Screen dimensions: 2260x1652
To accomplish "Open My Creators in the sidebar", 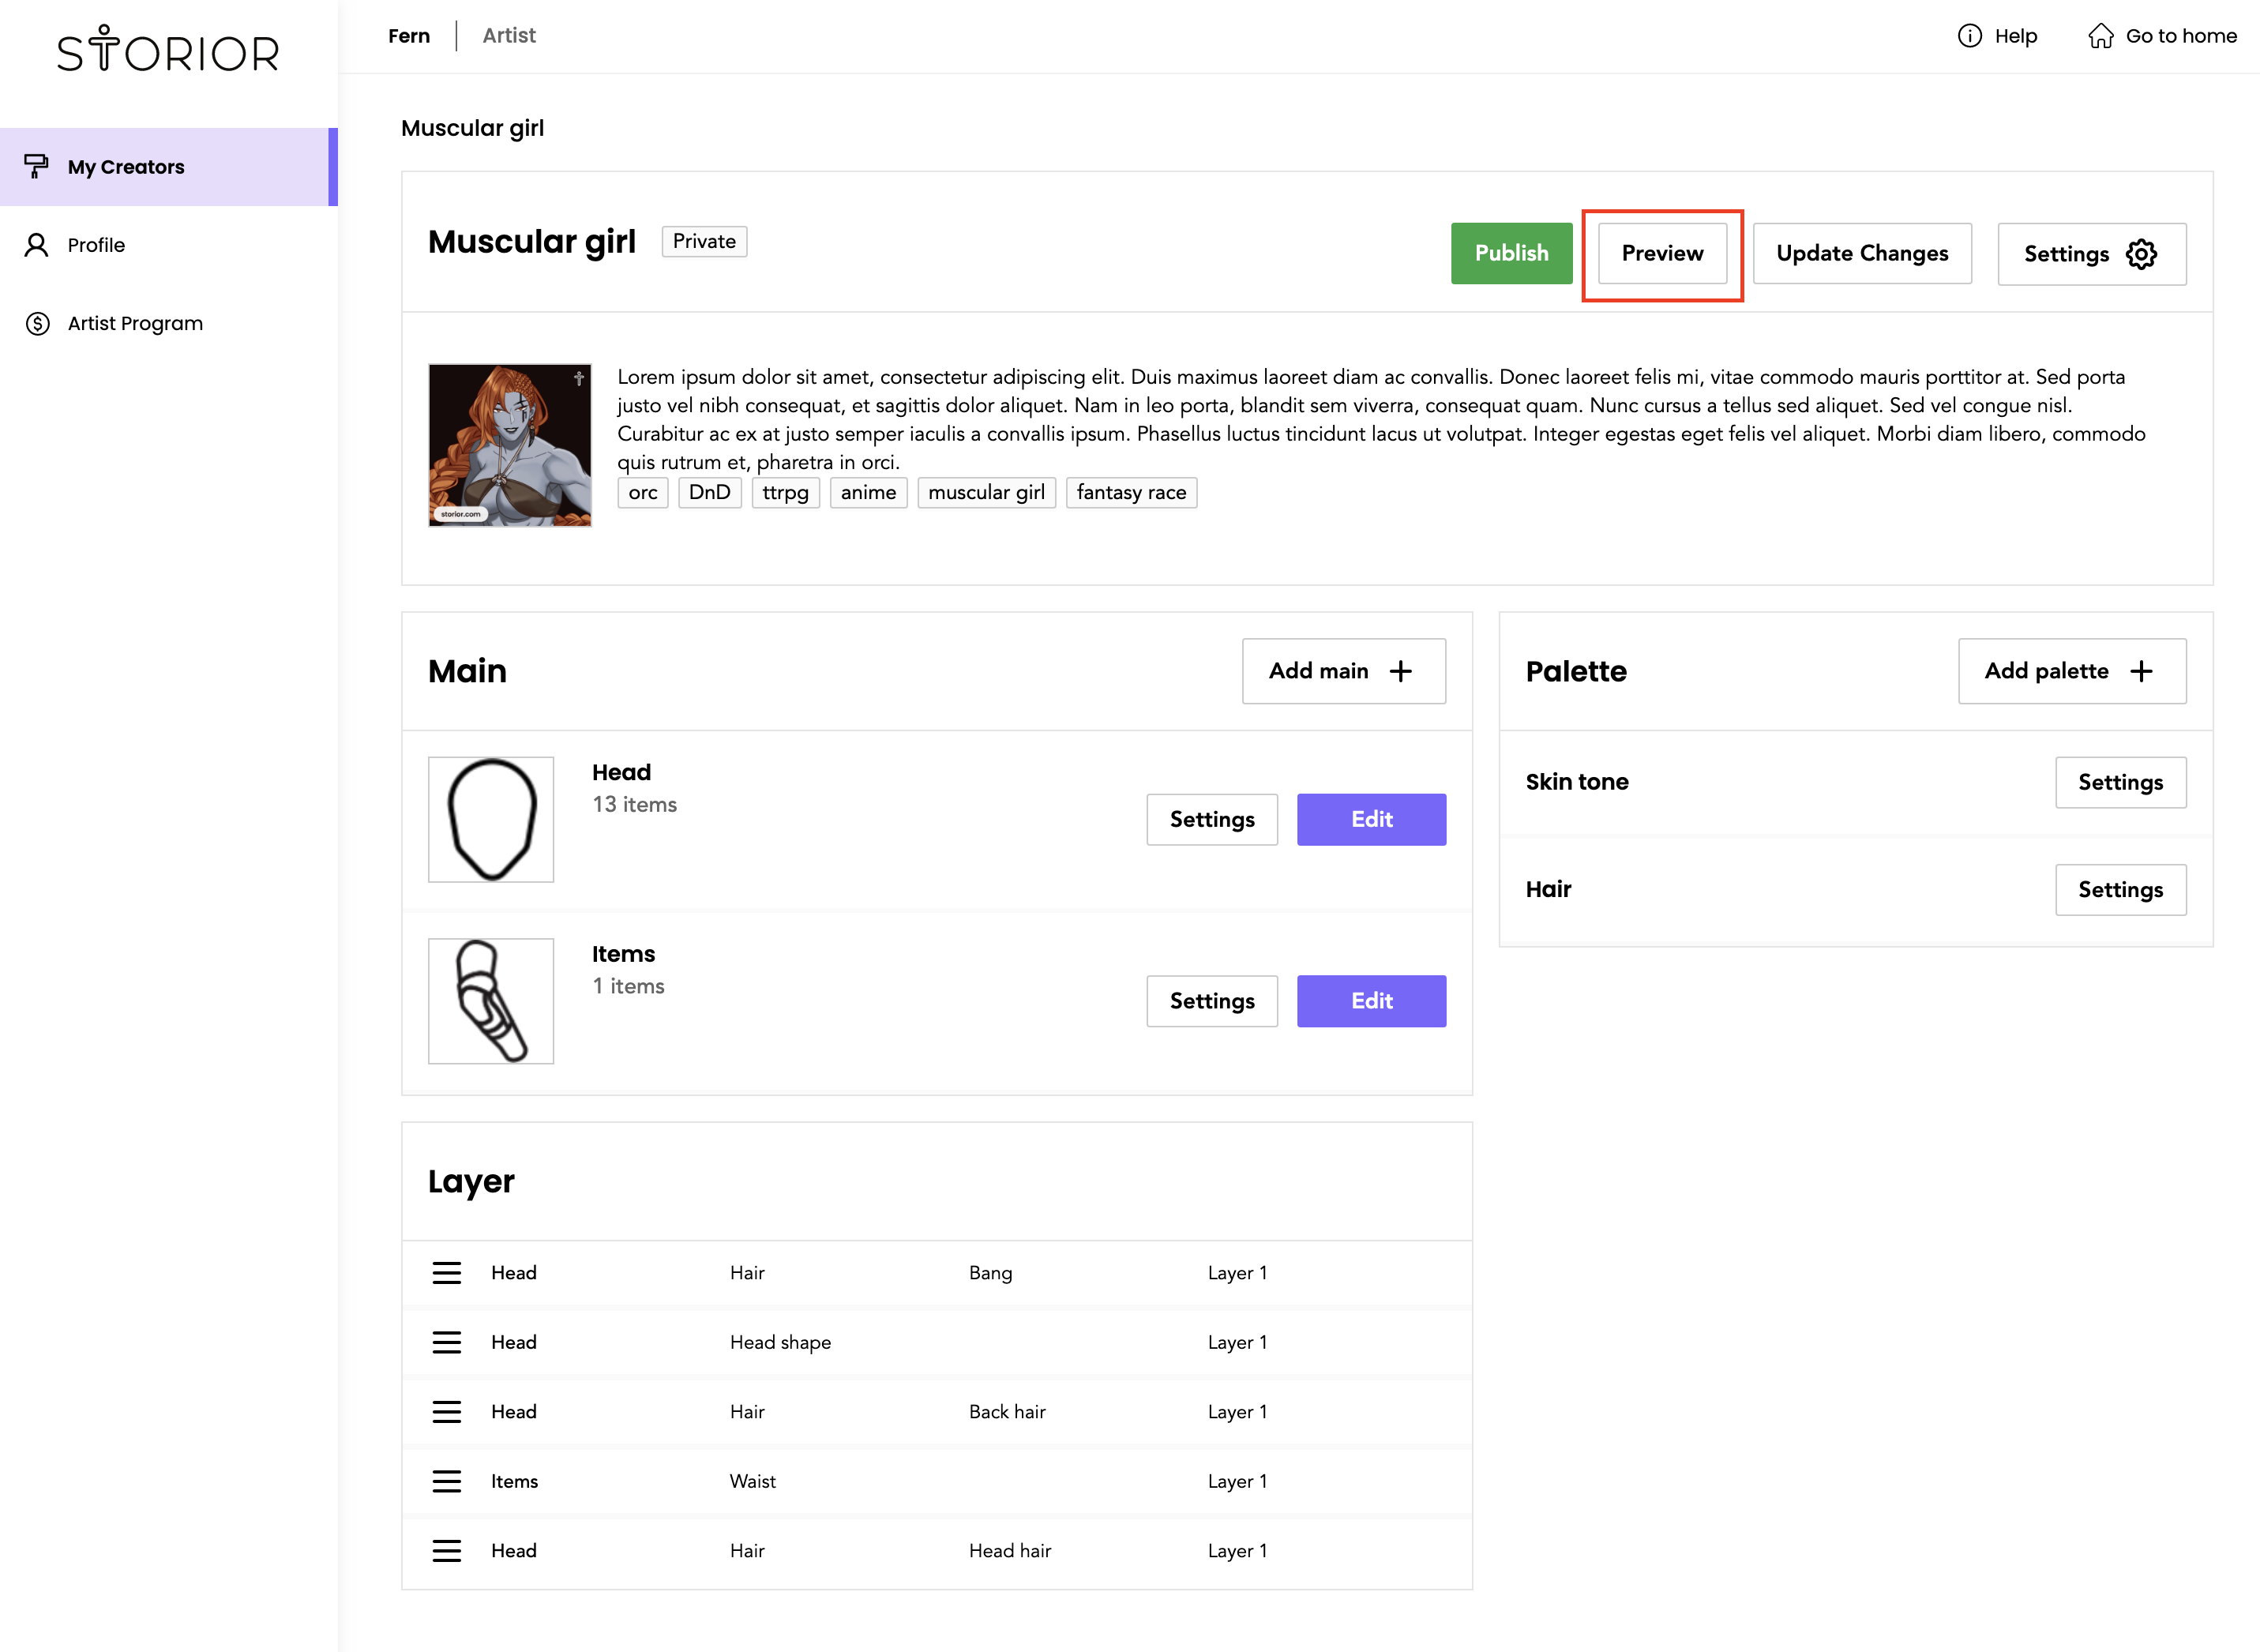I will point(126,167).
